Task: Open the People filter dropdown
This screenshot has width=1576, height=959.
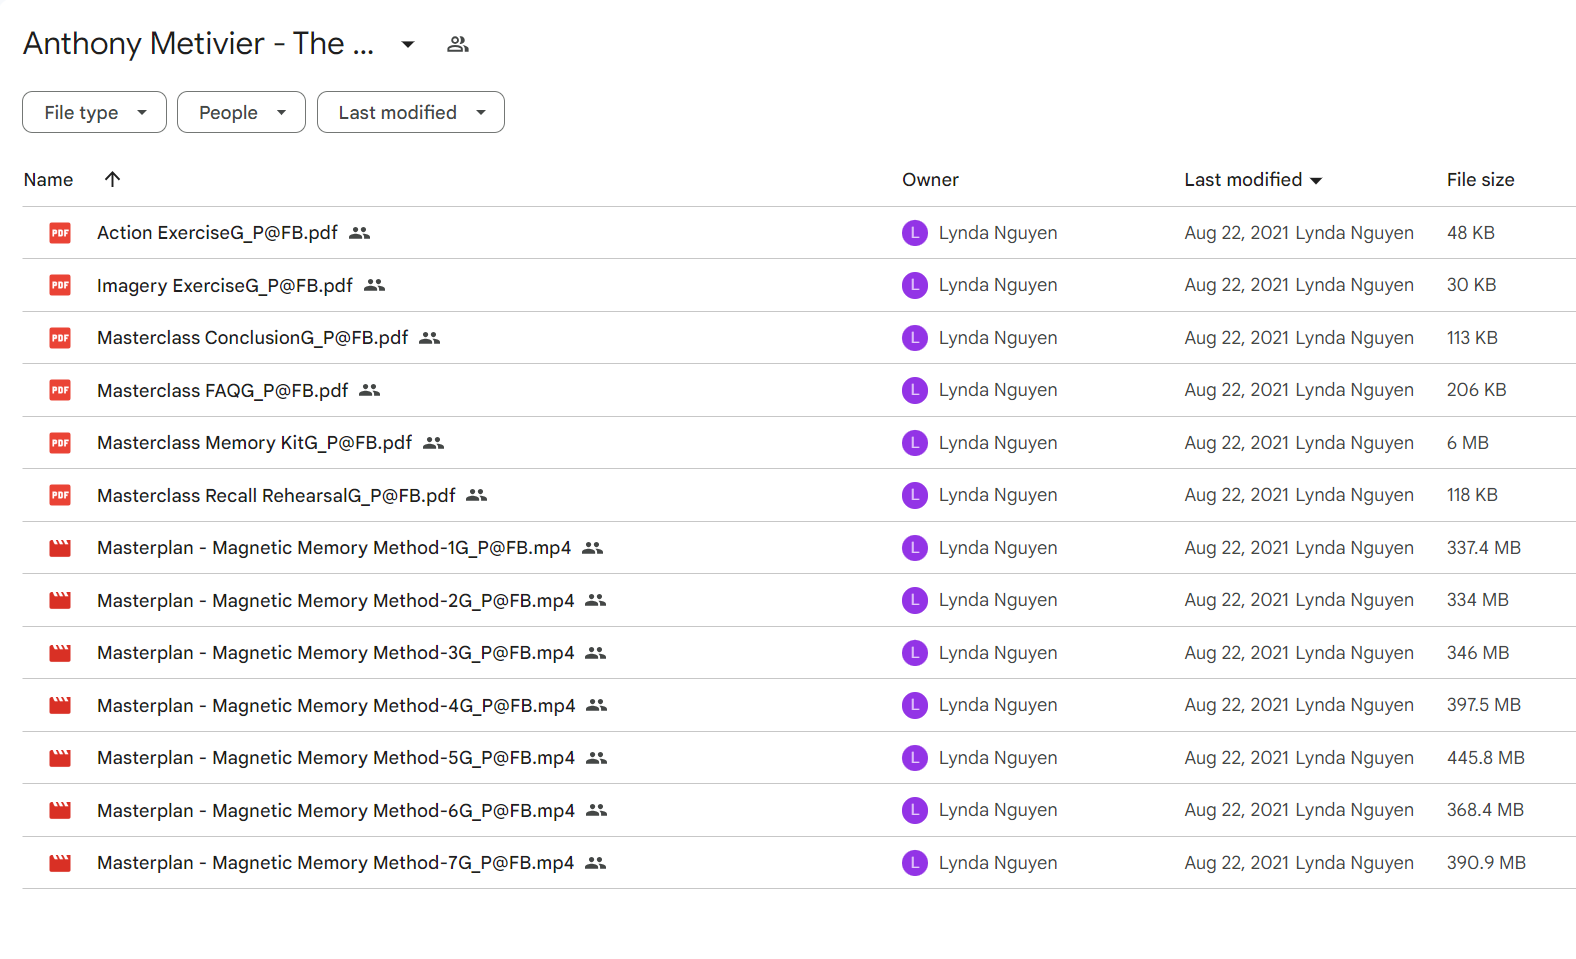Action: tap(241, 112)
